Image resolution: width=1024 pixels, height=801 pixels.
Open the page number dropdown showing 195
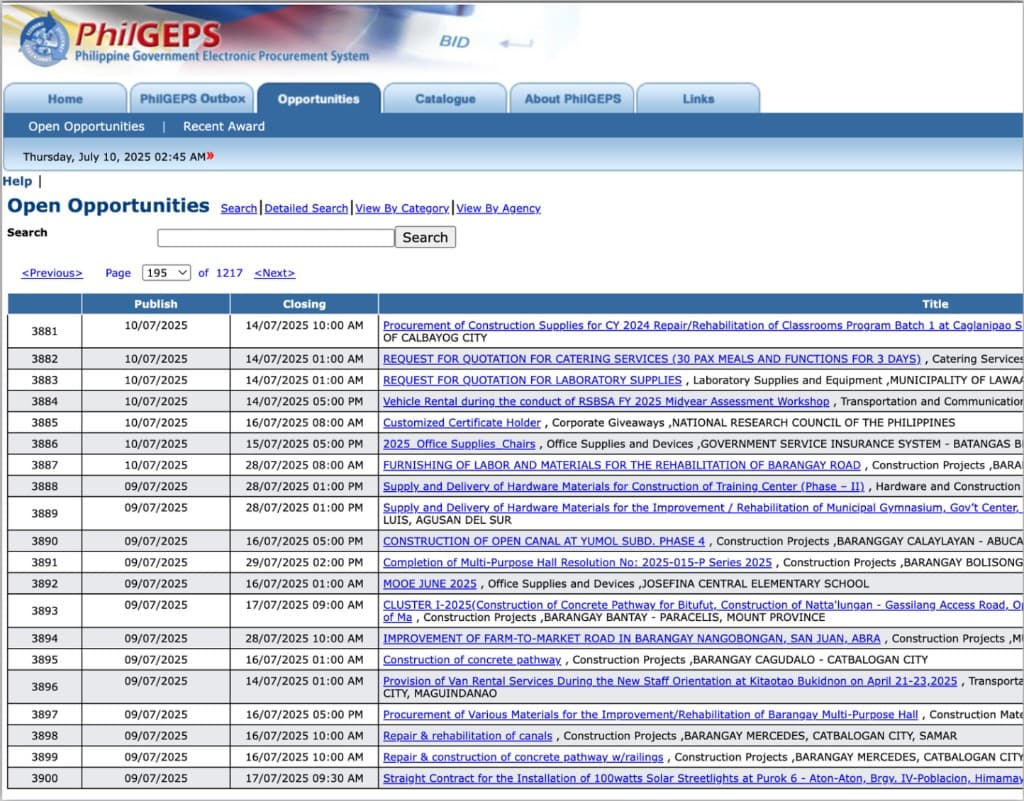pos(166,272)
